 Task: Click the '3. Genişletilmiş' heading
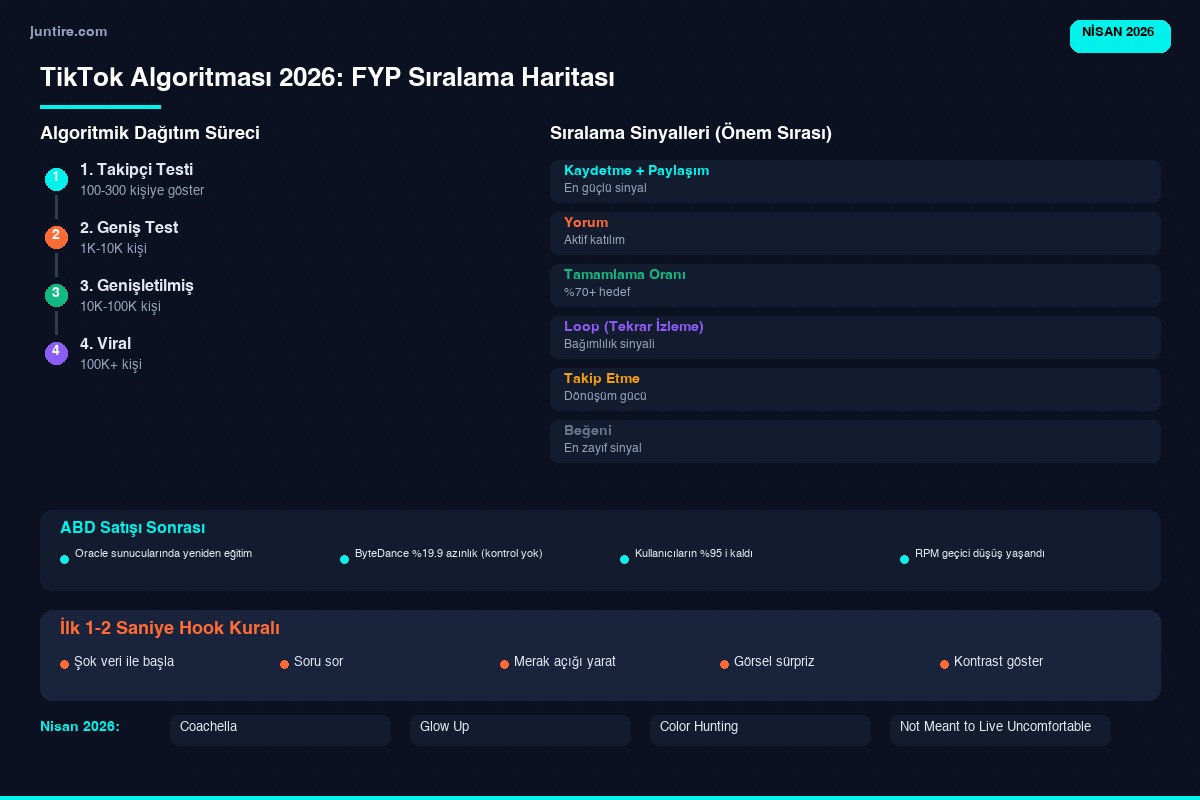pyautogui.click(x=137, y=286)
